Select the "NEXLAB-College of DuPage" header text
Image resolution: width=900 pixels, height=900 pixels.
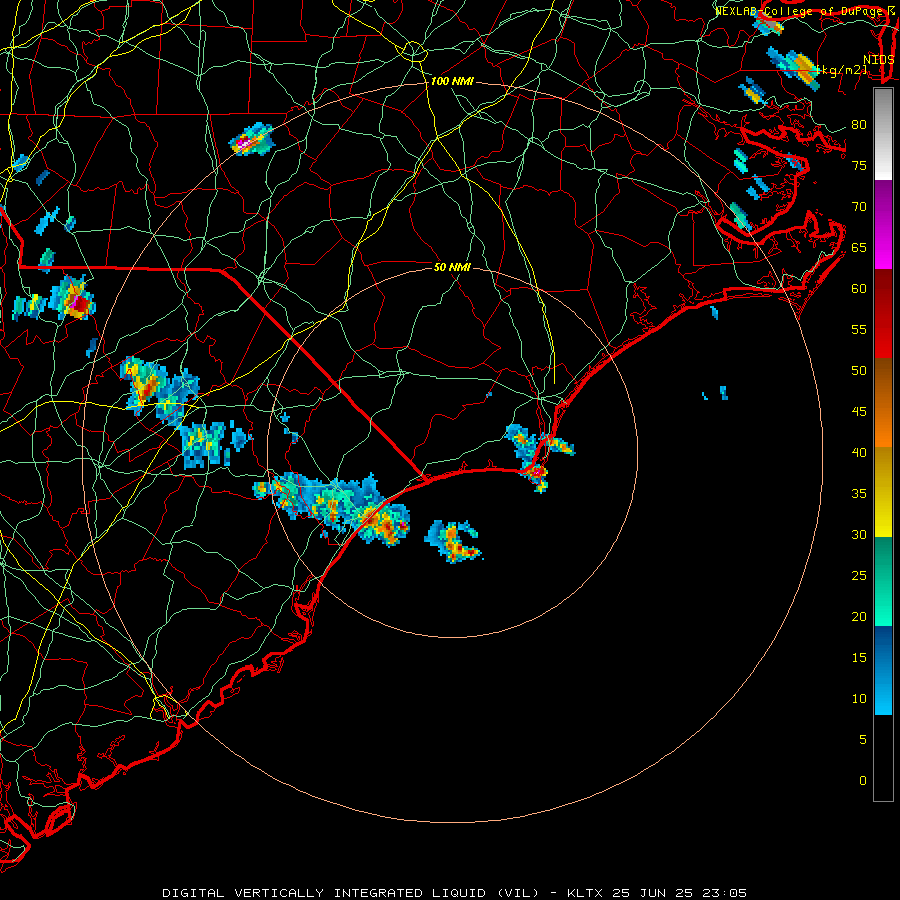click(x=798, y=11)
